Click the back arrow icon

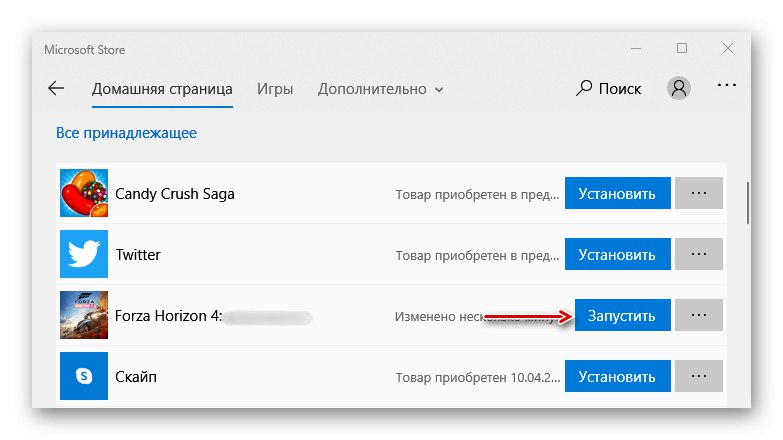click(56, 88)
